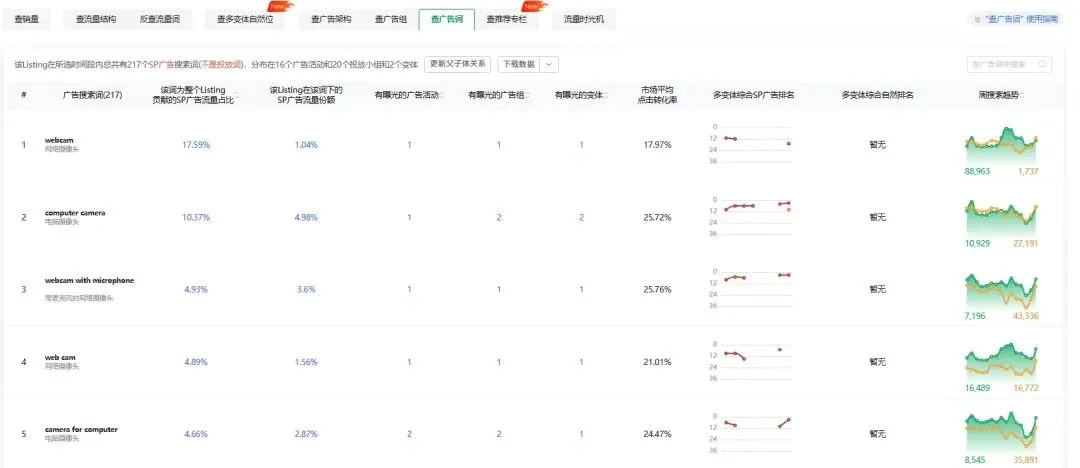Sort by the 周搜索趋势 column sort icon
The height and width of the screenshot is (468, 1080).
(x=1021, y=95)
